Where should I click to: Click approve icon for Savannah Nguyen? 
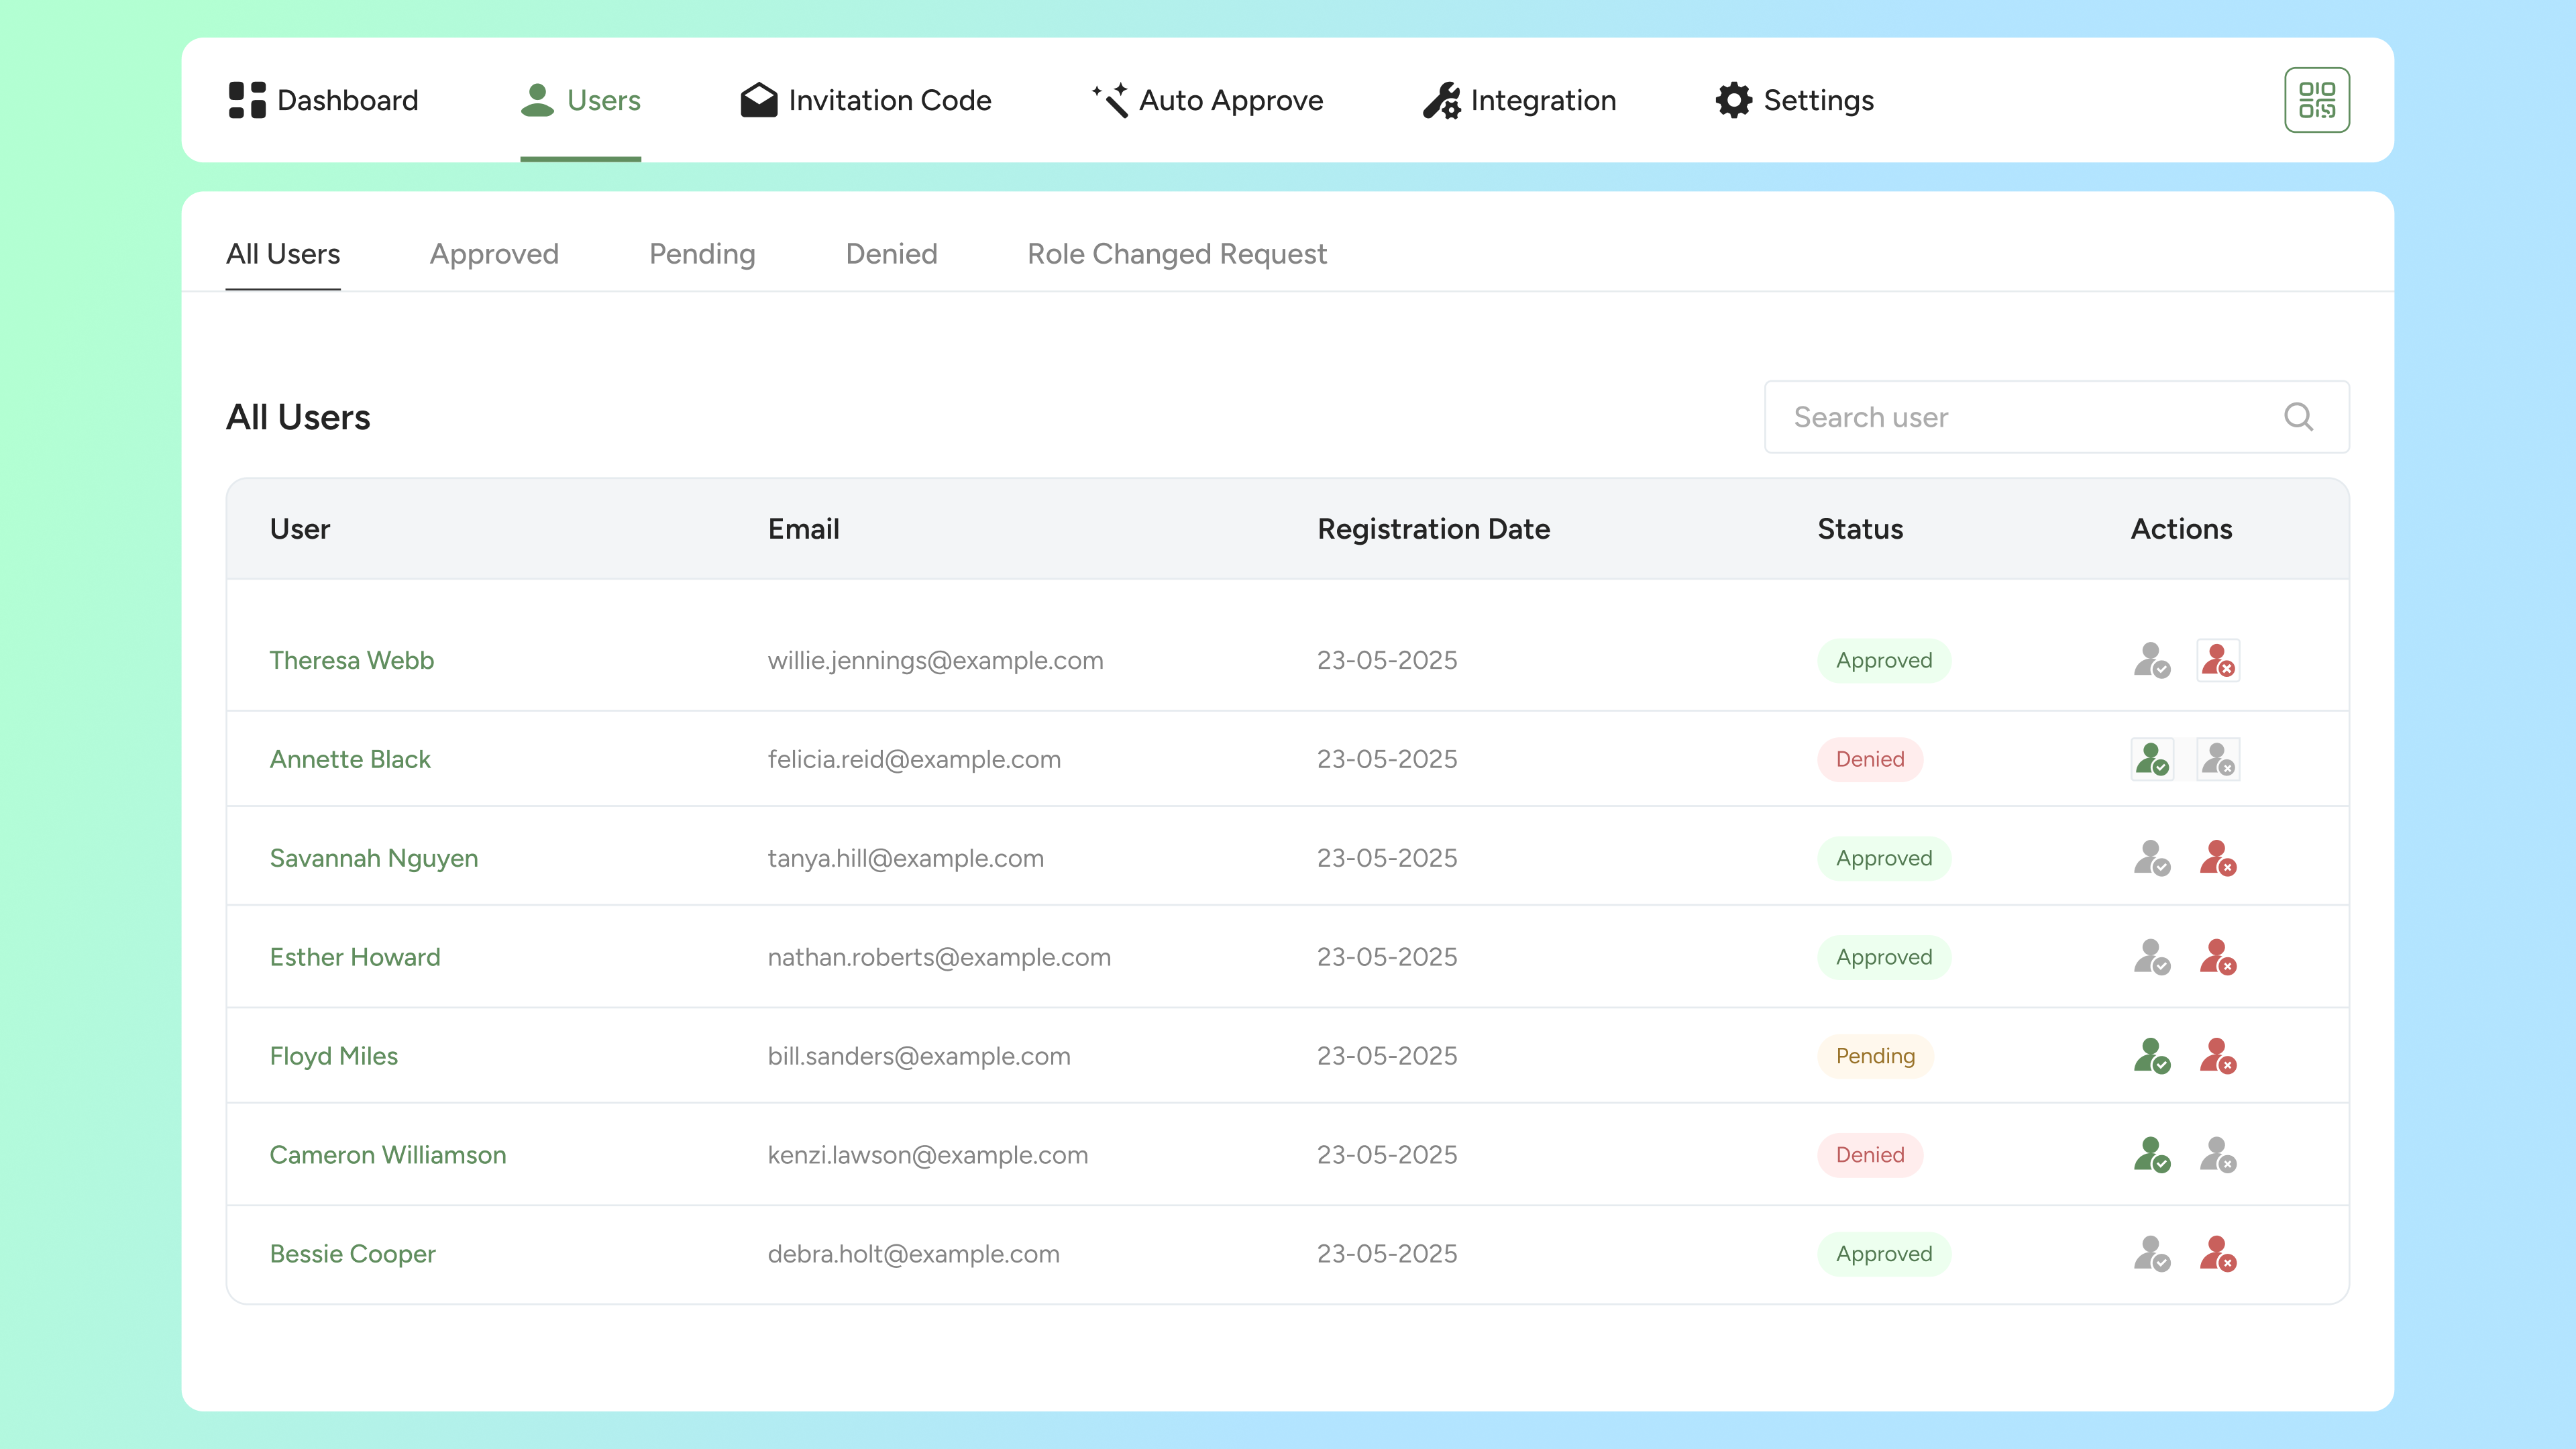2151,858
